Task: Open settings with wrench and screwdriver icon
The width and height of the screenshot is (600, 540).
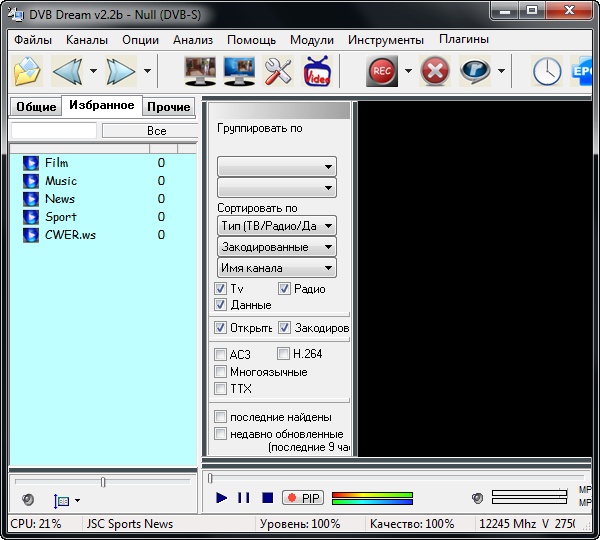Action: (x=277, y=71)
